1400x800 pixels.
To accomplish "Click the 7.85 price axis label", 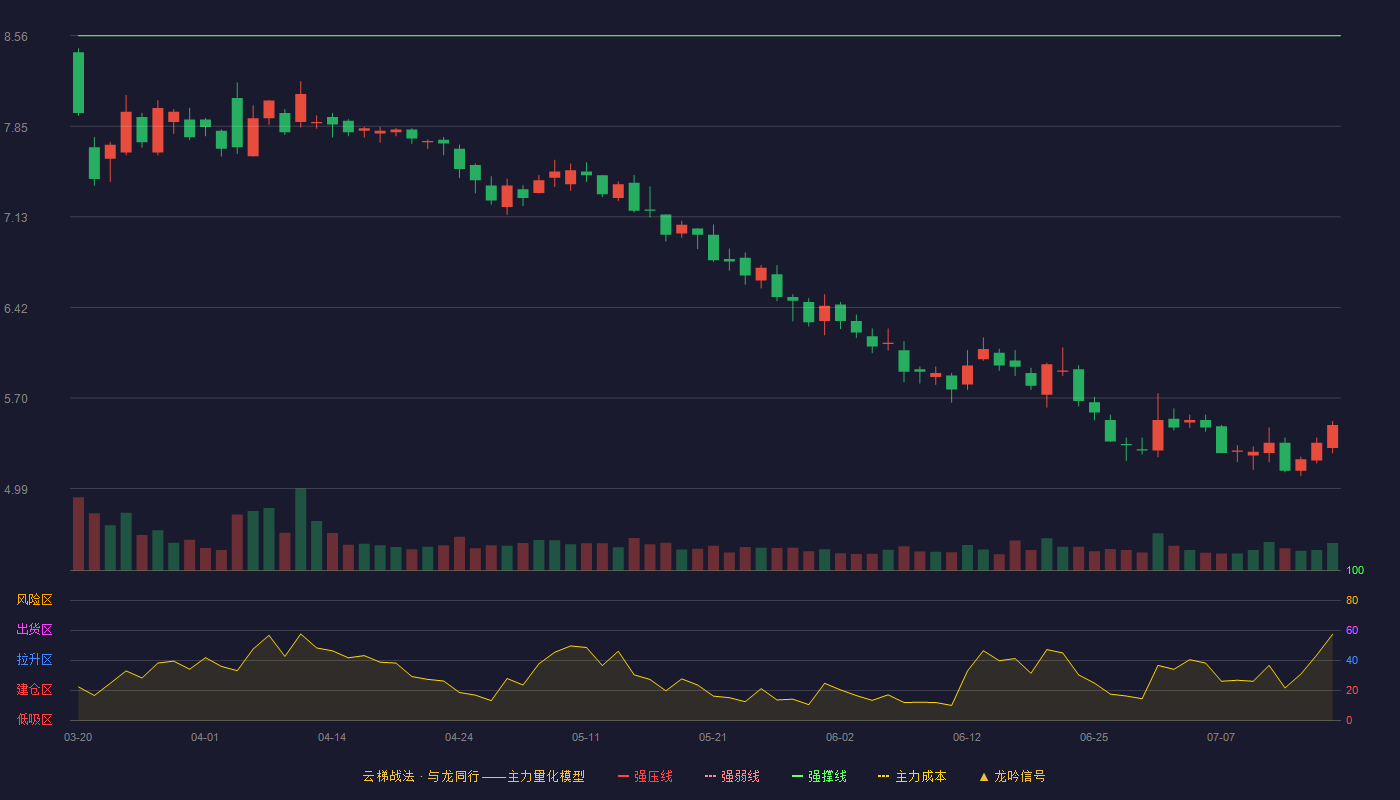I will pos(16,128).
